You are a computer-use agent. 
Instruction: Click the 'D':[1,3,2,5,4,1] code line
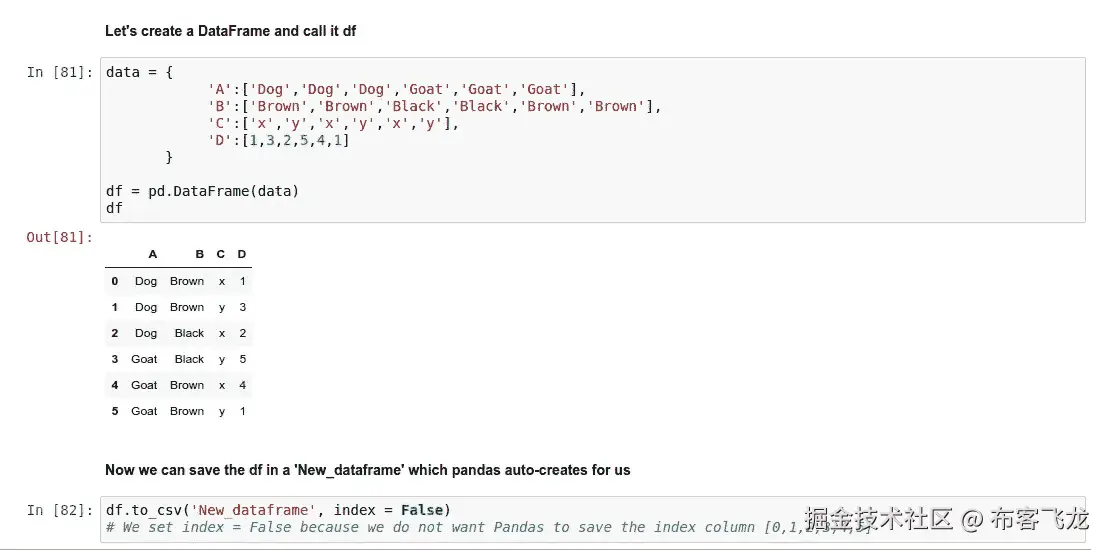click(278, 140)
